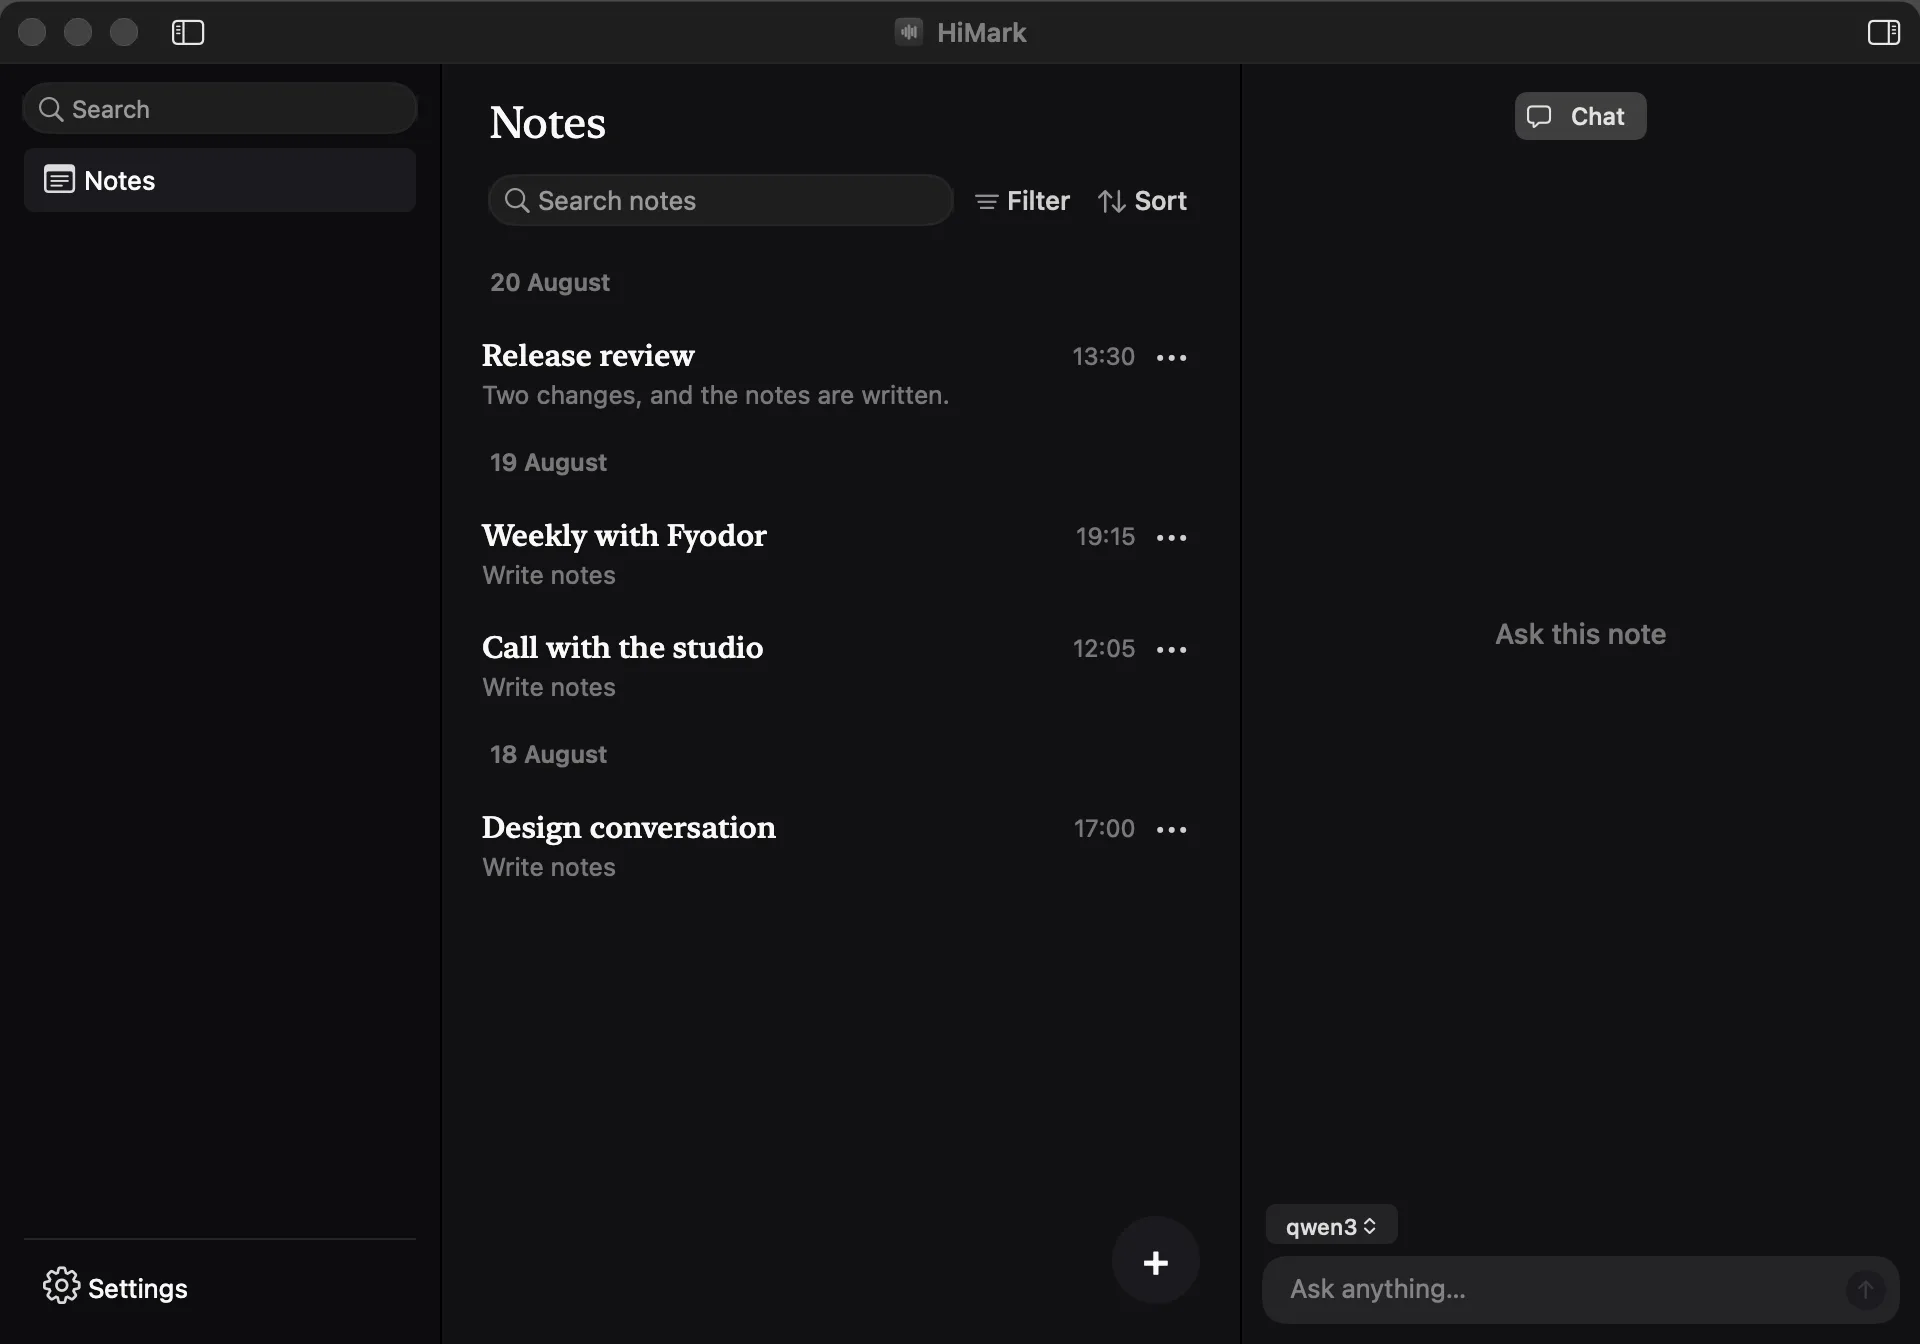Screen dimensions: 1920x1344
Task: Toggle the left sidebar panel icon
Action: tap(188, 32)
